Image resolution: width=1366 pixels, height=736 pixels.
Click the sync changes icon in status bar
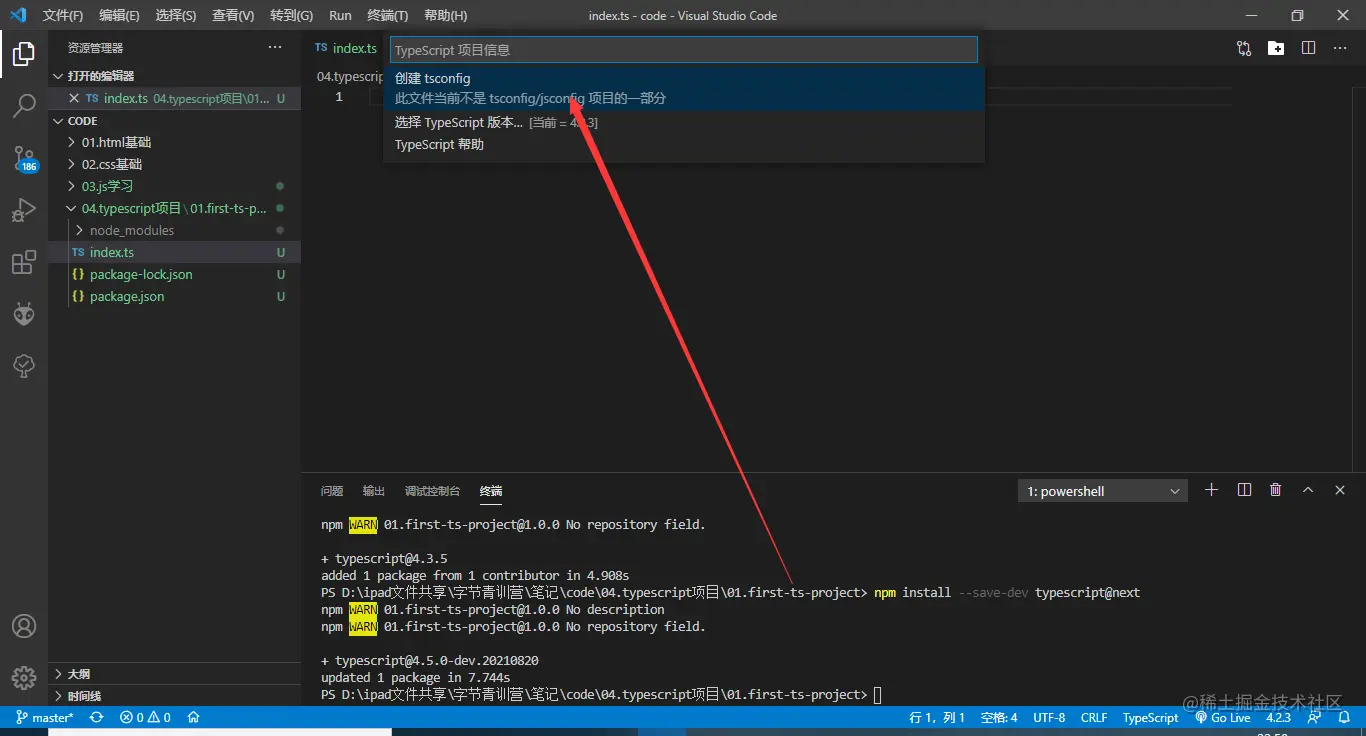point(96,717)
